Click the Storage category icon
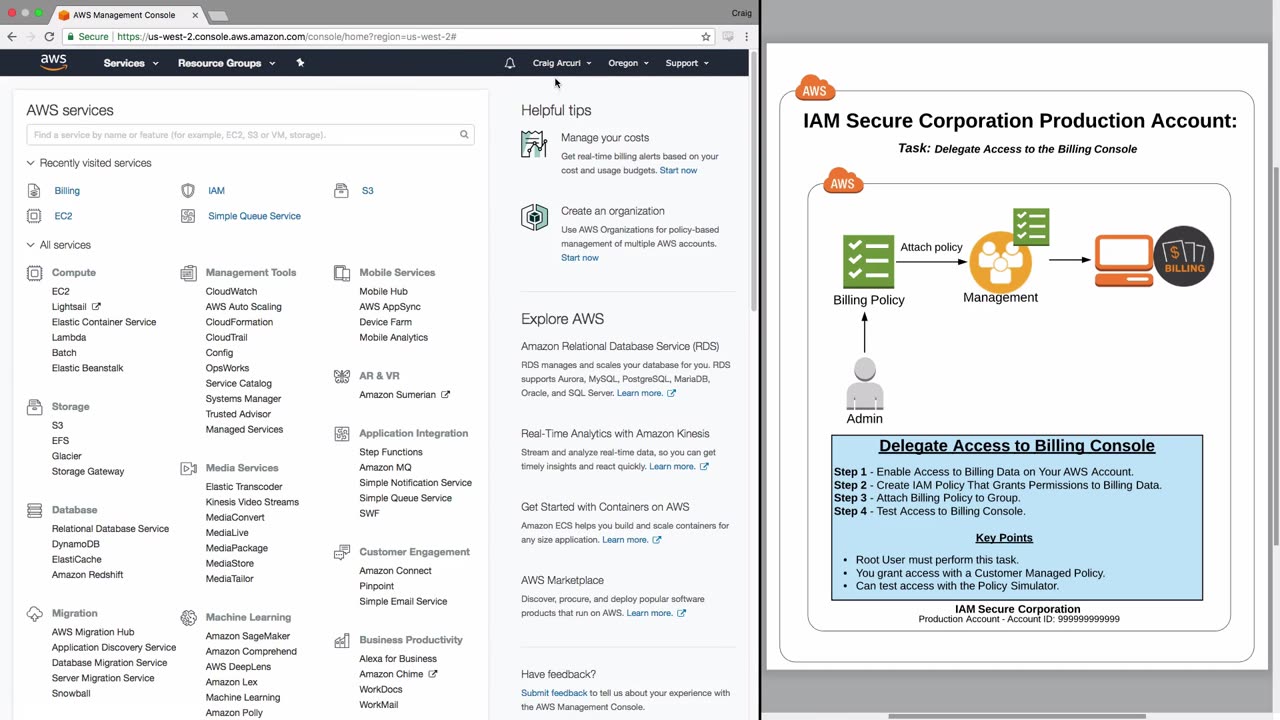 pyautogui.click(x=34, y=406)
